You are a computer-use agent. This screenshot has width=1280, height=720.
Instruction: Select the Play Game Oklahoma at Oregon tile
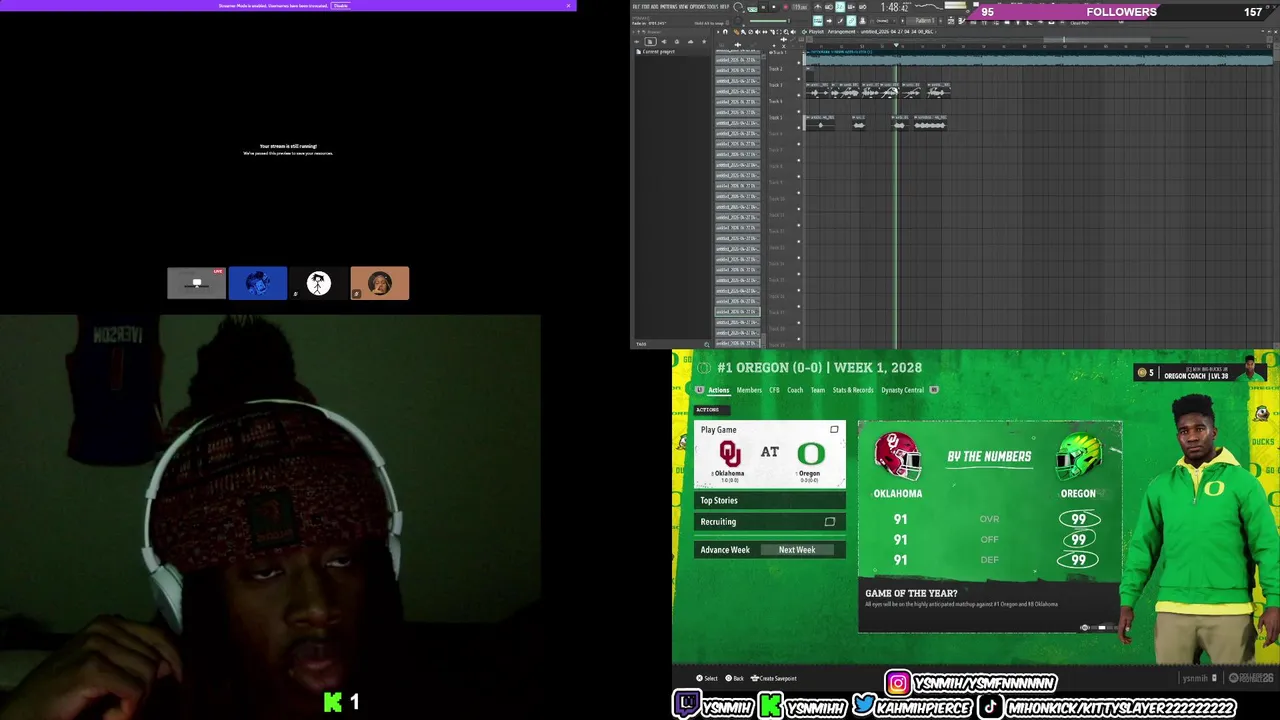coord(770,454)
